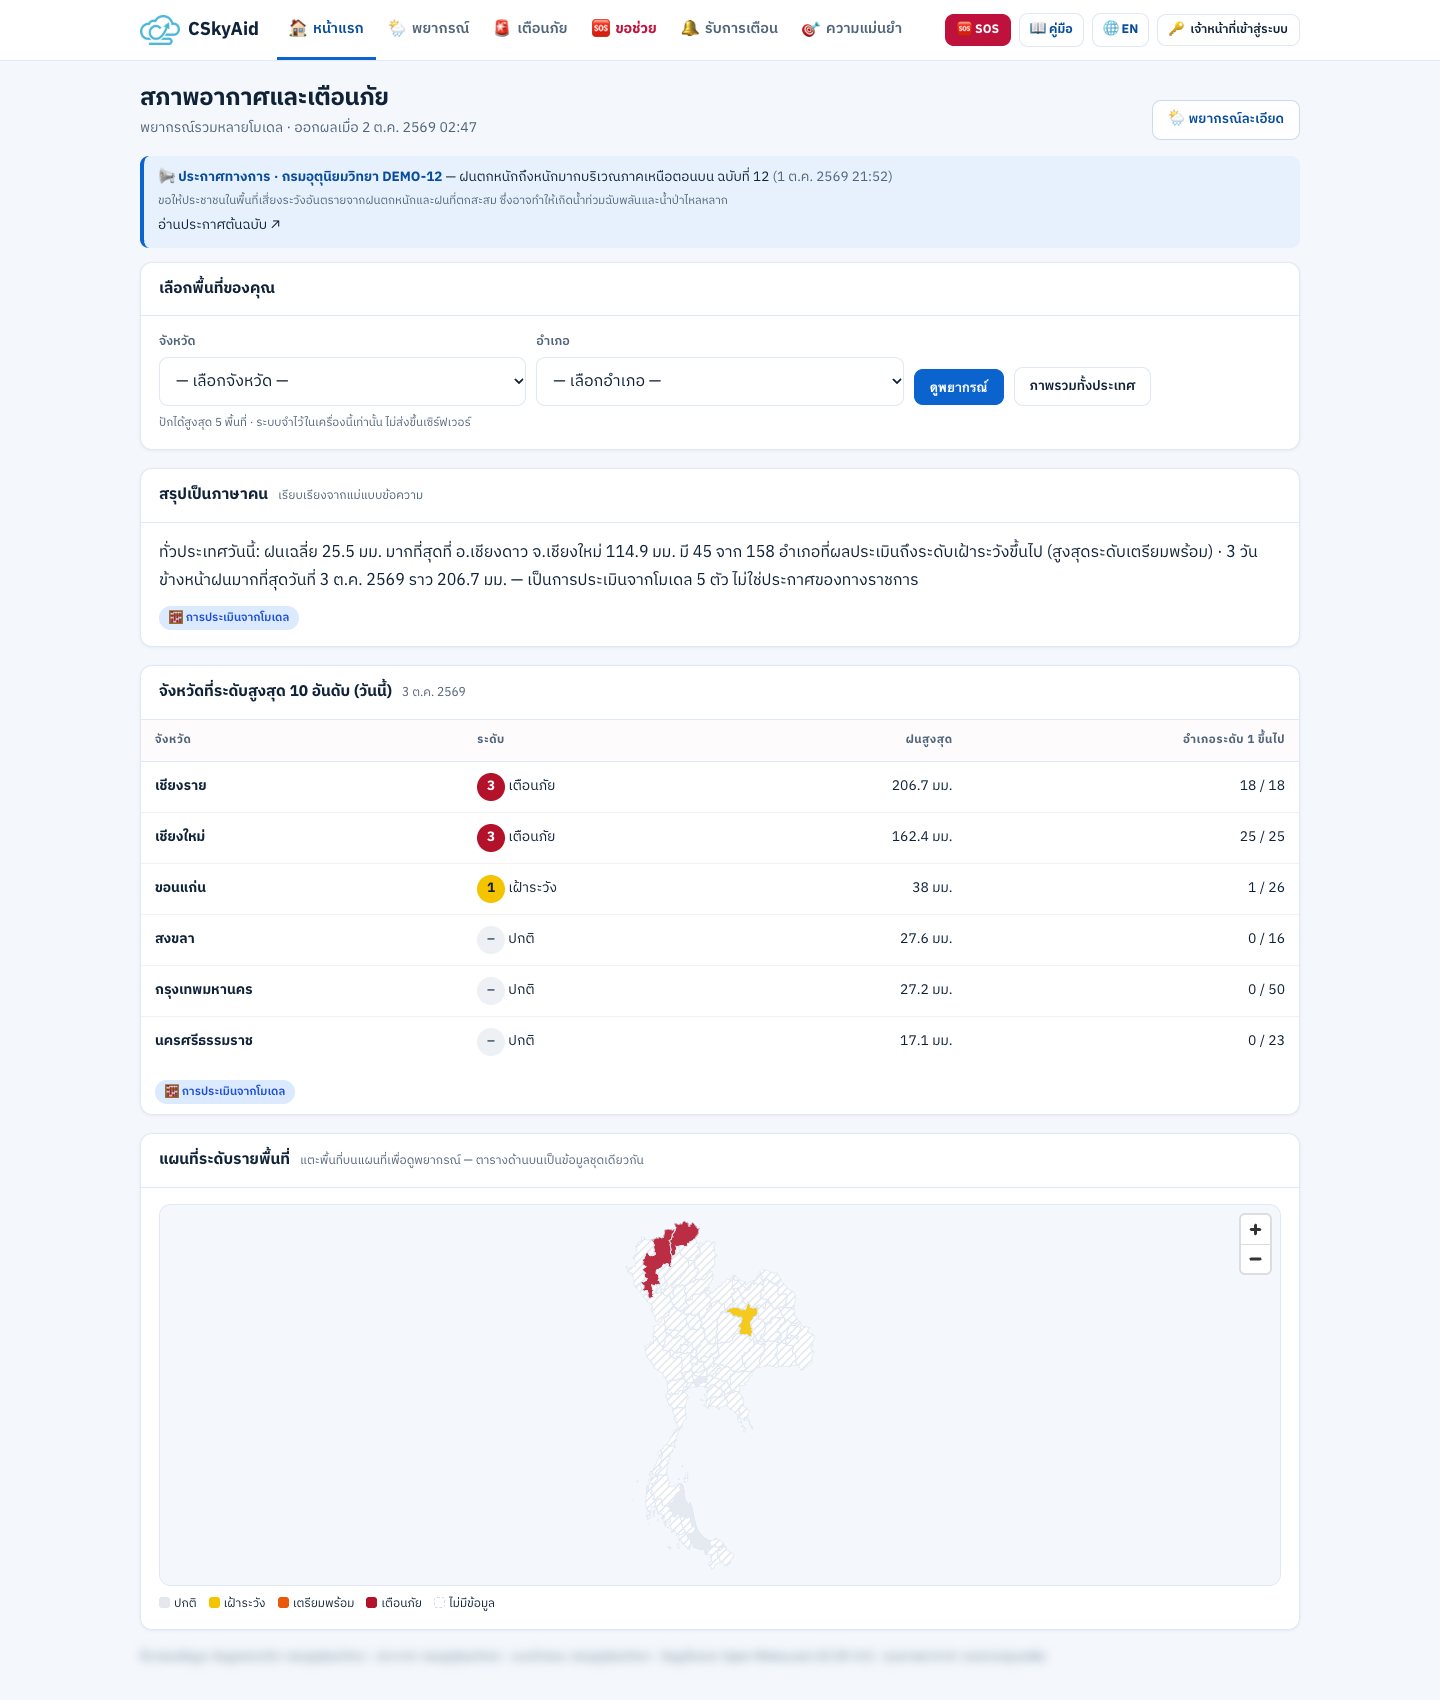The height and width of the screenshot is (1700, 1440).
Task: Go to the พยากรณ์ forecast tab
Action: tap(428, 29)
